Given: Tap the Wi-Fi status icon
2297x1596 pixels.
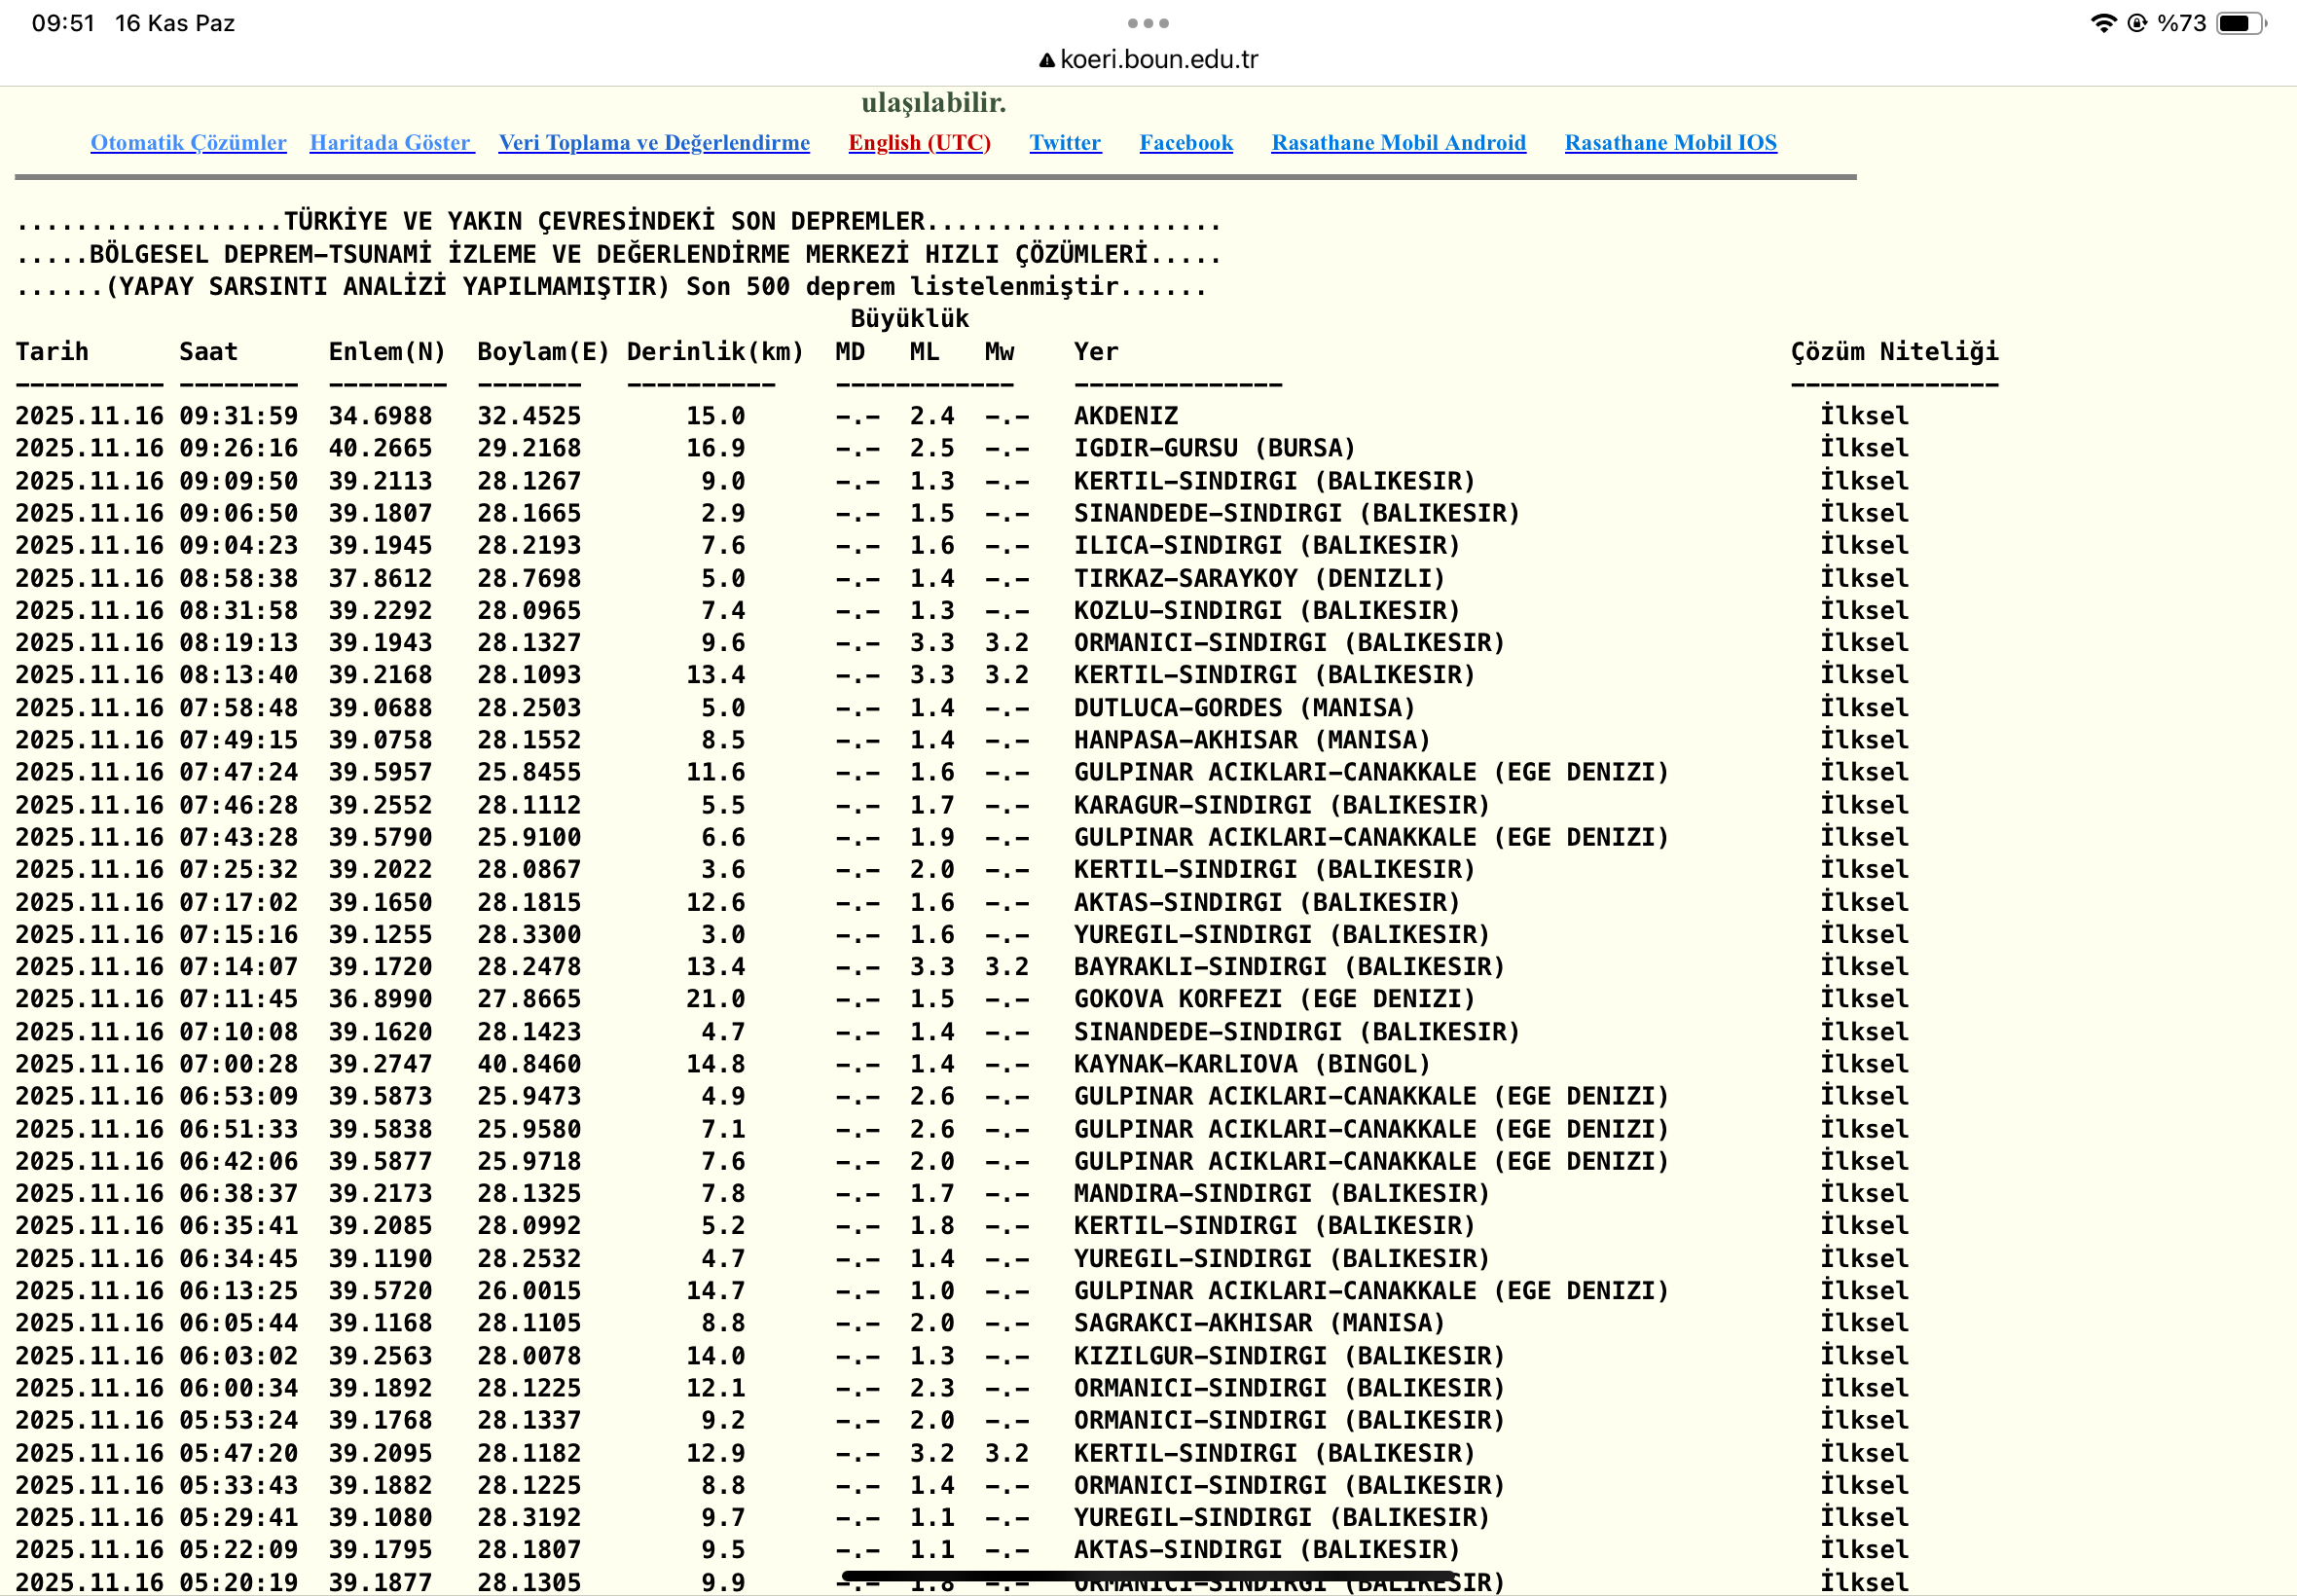Looking at the screenshot, I should tap(2104, 23).
